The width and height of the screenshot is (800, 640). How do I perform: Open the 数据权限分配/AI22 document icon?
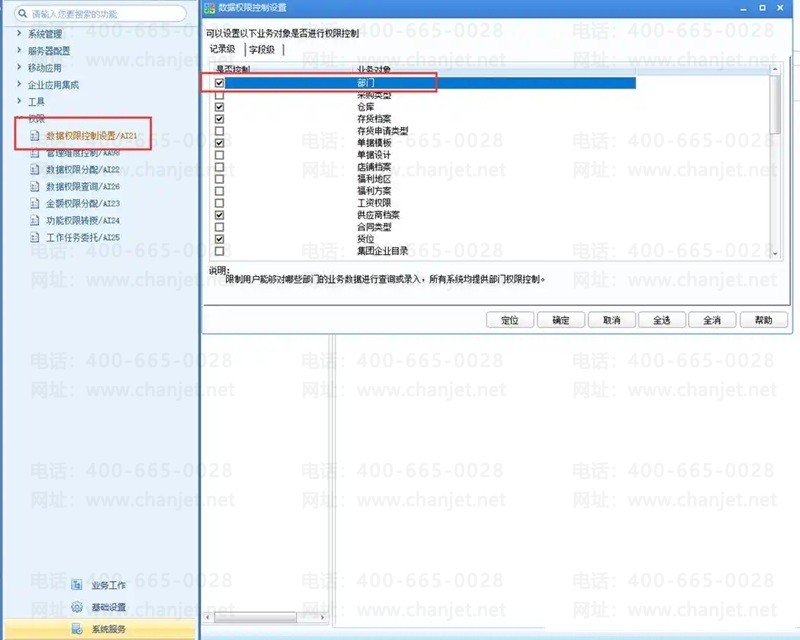35,169
